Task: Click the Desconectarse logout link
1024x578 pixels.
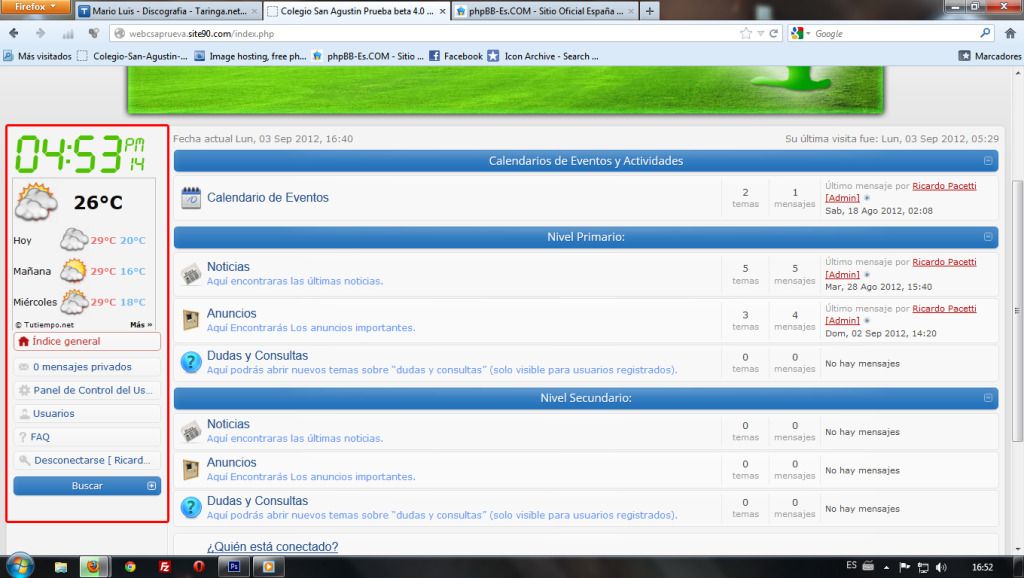Action: 92,460
